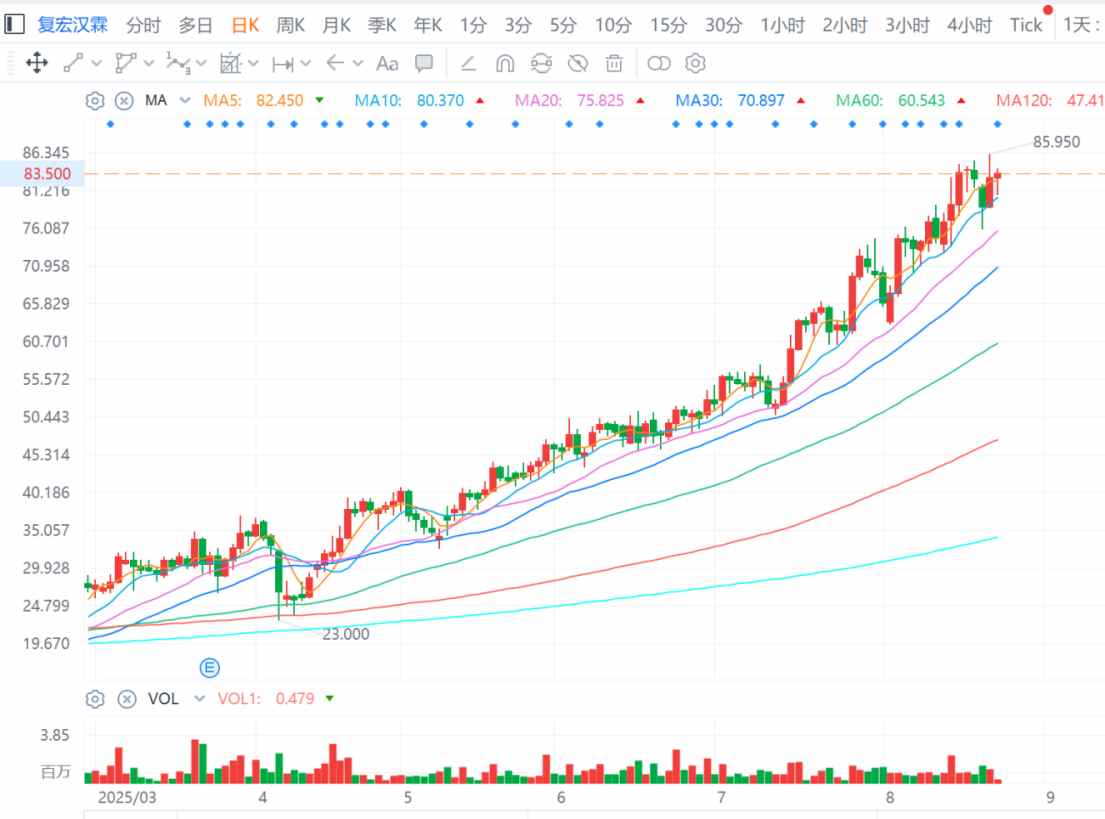Open the polyline tool dropdown arrow
This screenshot has width=1105, height=819.
149,64
